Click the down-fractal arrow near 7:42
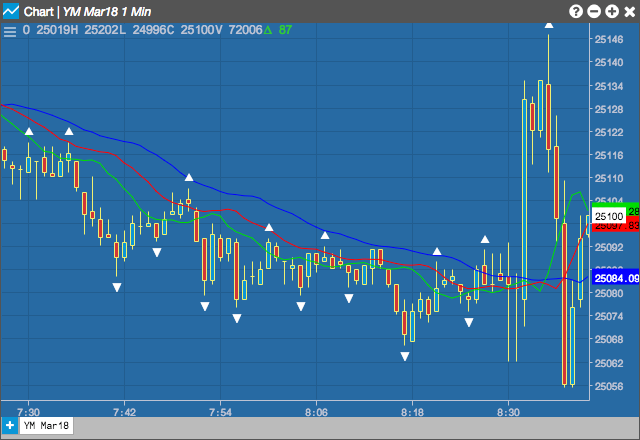Screen dimensions: 640x440 point(117,287)
